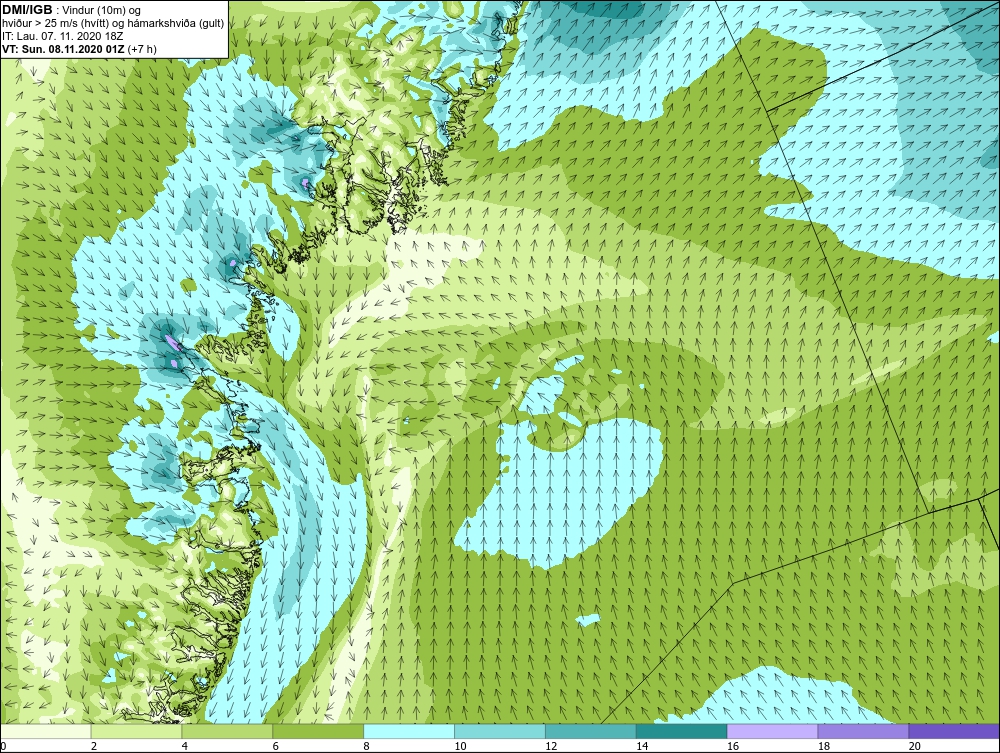1000x753 pixels.
Task: Click the legend scale label '16'
Action: pyautogui.click(x=733, y=746)
